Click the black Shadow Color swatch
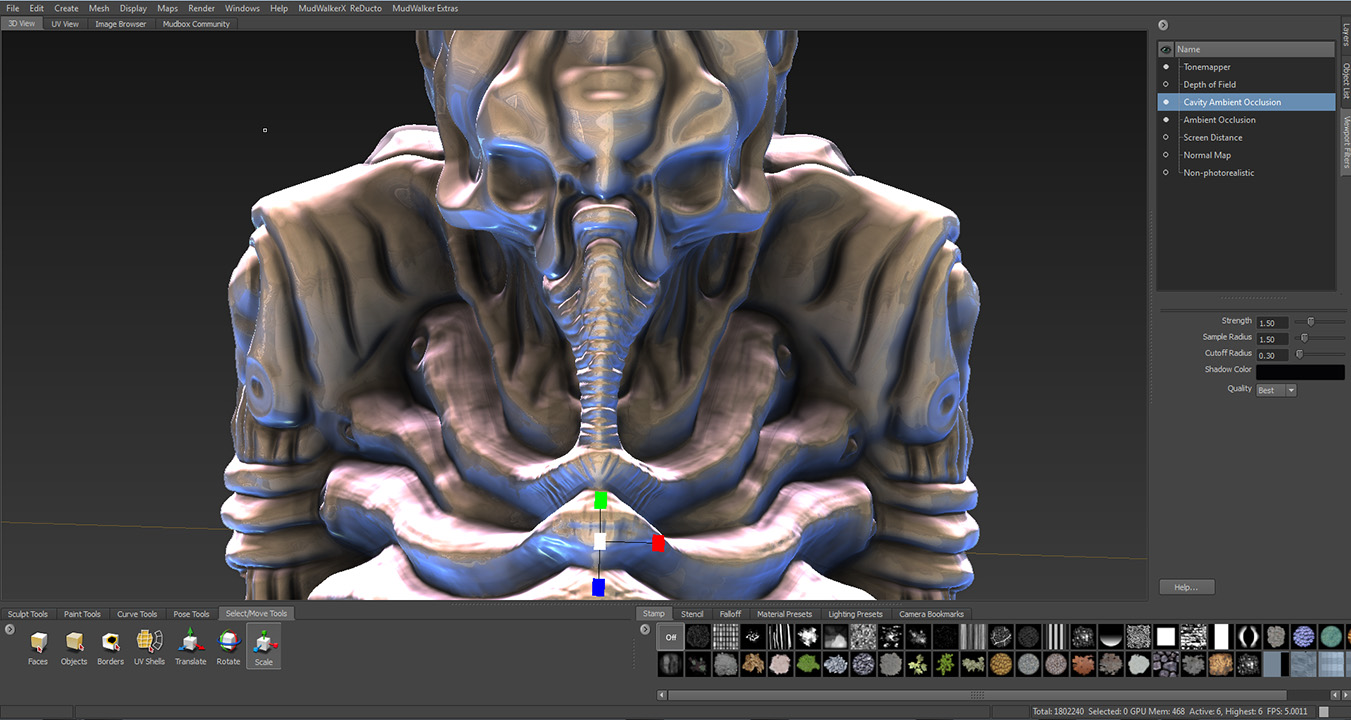 1300,372
